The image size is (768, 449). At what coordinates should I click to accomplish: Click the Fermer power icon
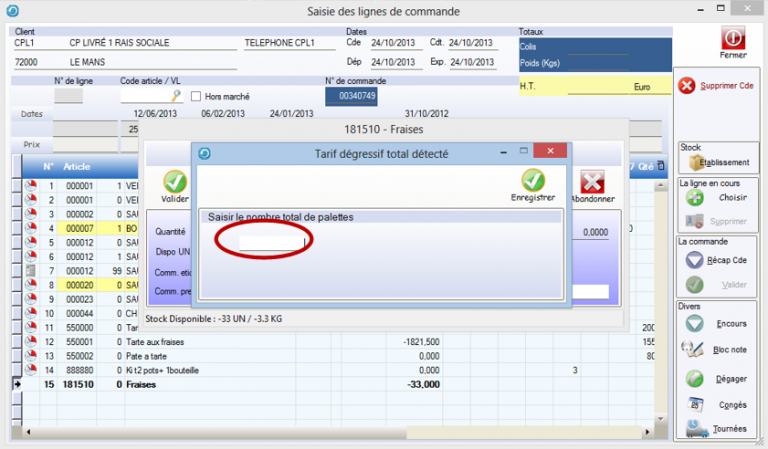coord(733,37)
